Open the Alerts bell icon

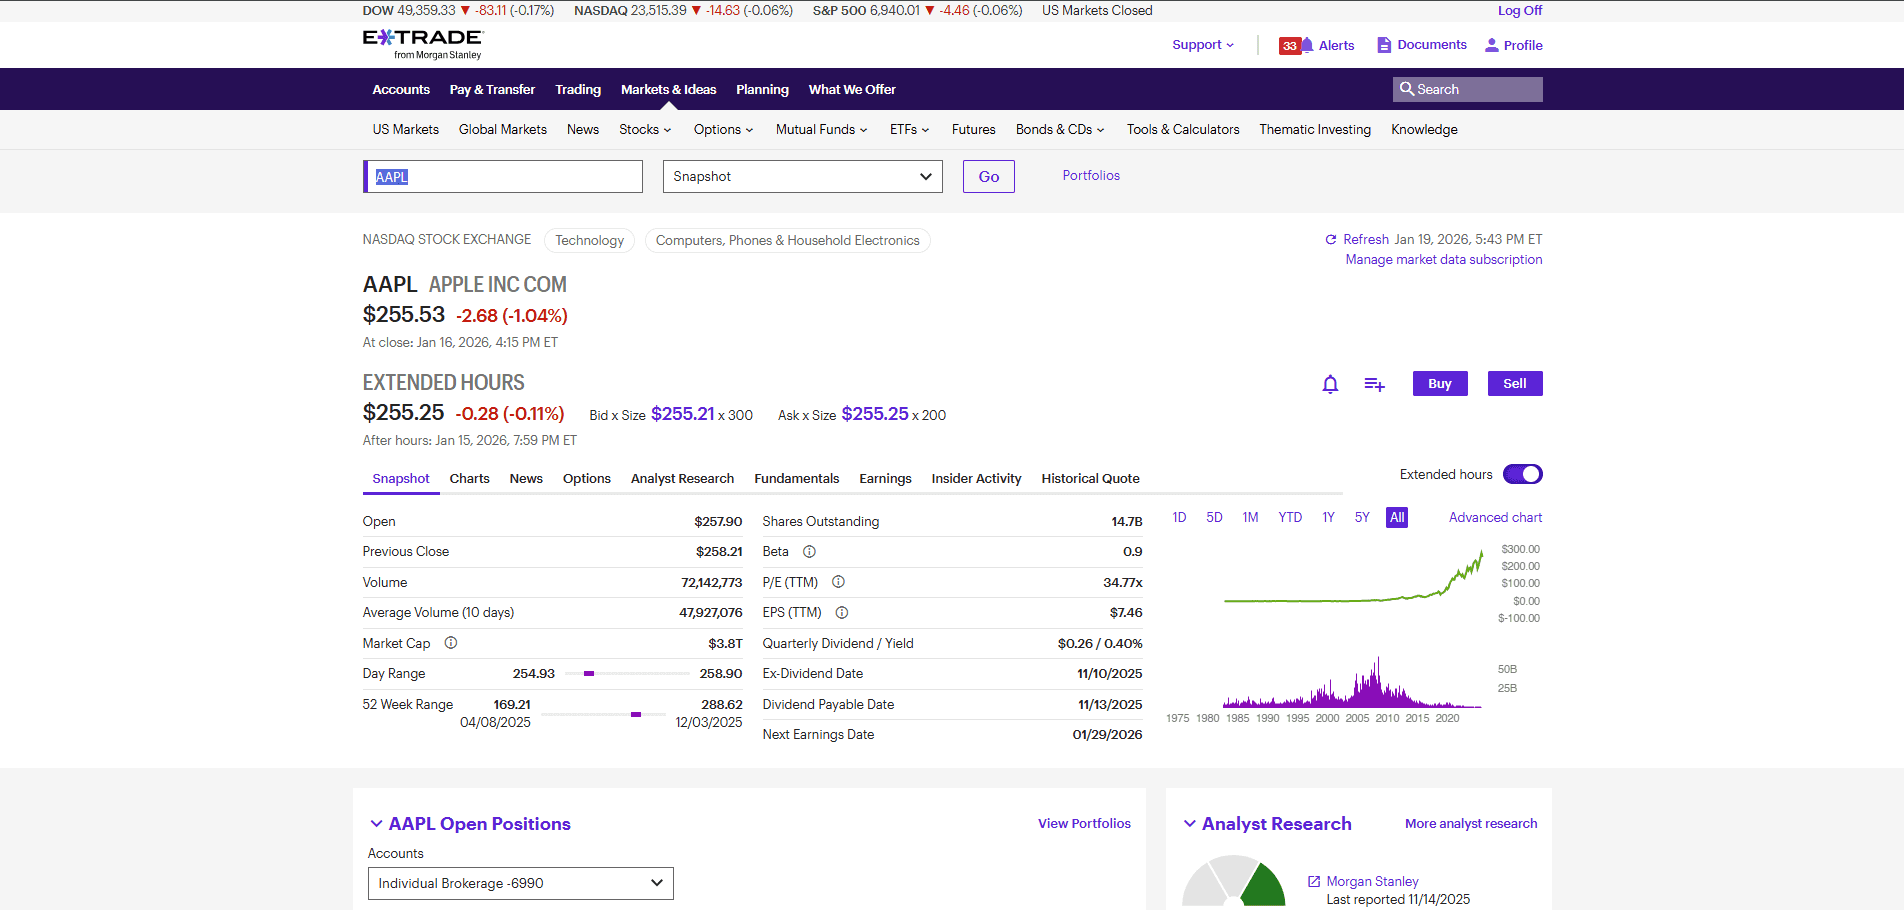tap(1306, 45)
